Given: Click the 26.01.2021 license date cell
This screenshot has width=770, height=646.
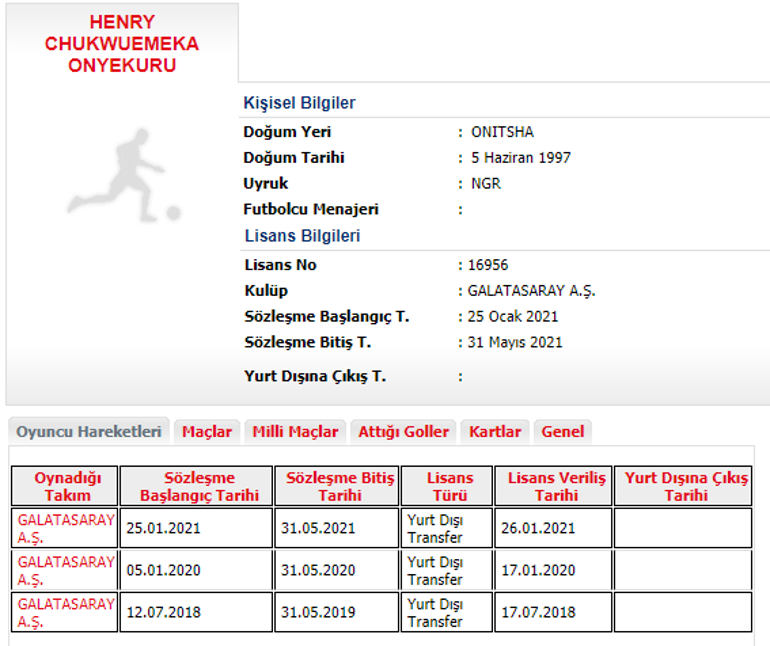Looking at the screenshot, I should pos(553,528).
